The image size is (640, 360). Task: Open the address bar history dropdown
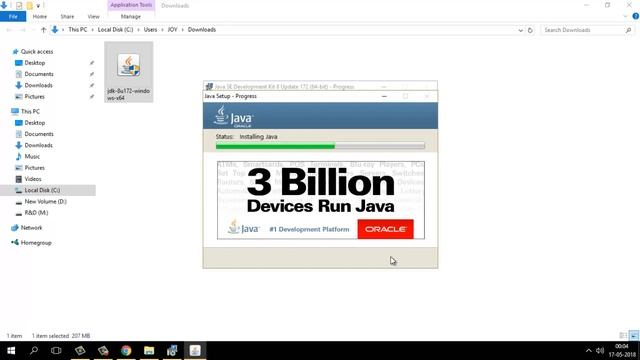click(x=520, y=30)
